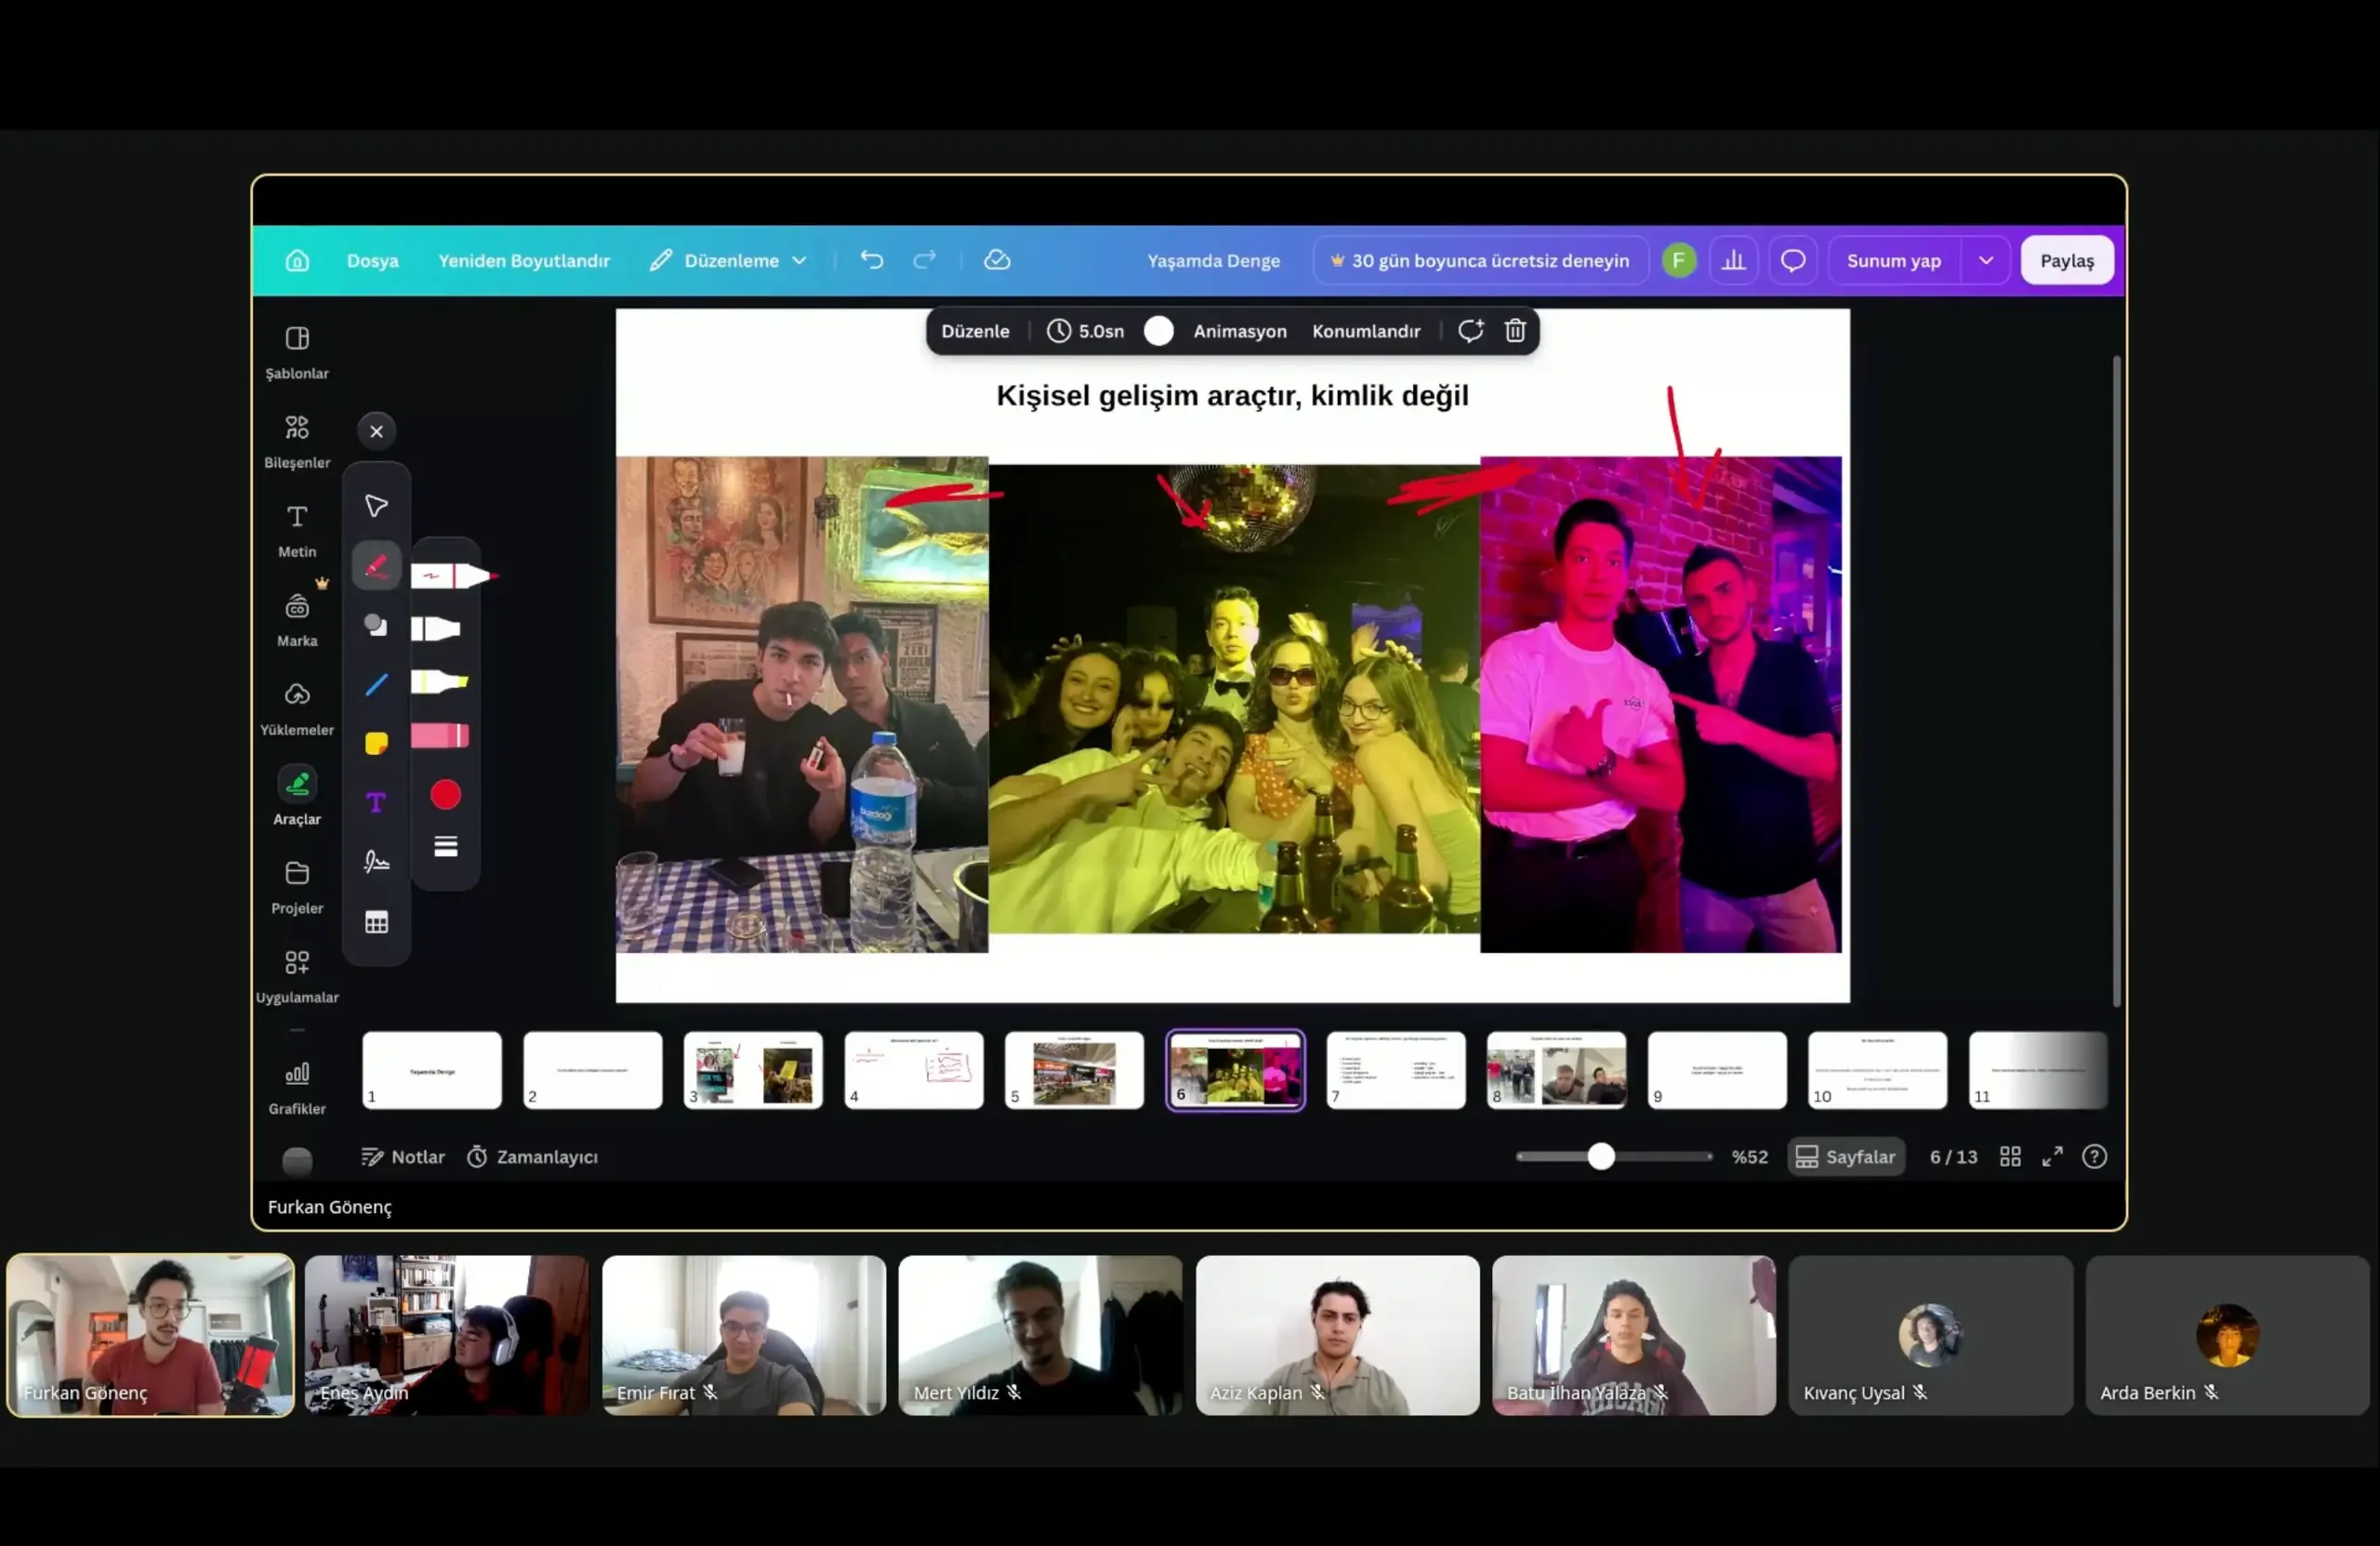Select the blue line tool
Image resolution: width=2380 pixels, height=1546 pixels.
[376, 685]
